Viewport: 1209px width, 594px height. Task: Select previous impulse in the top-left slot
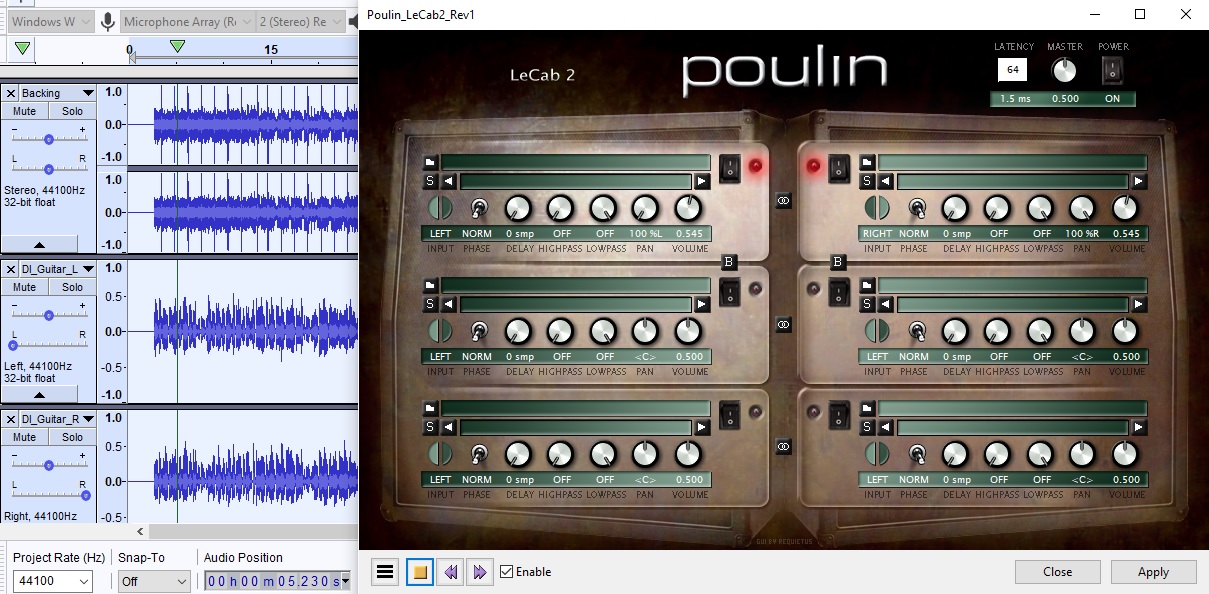(449, 182)
